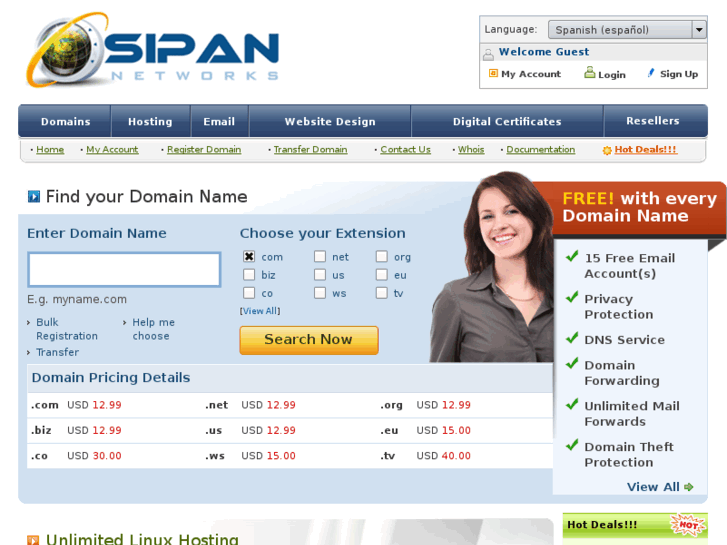Click the Hot Deals sun icon in submenu
Image resolution: width=727 pixels, height=545 pixels.
click(x=607, y=150)
